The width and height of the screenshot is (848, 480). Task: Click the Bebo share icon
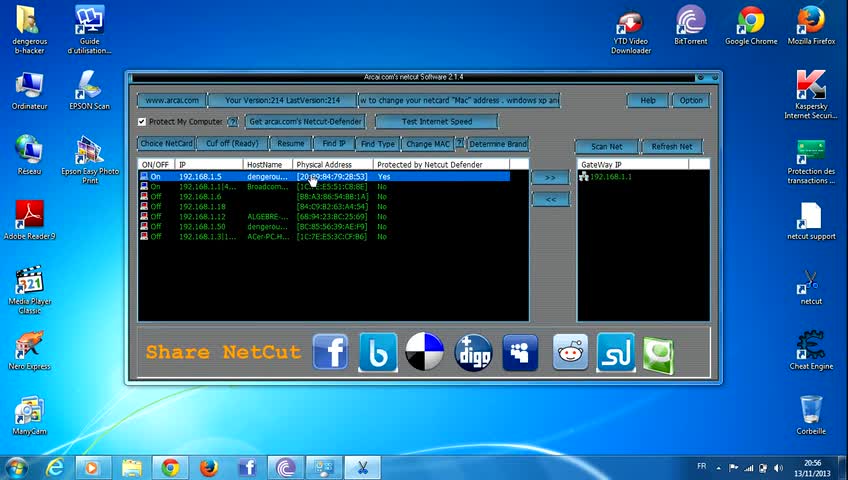click(x=377, y=352)
